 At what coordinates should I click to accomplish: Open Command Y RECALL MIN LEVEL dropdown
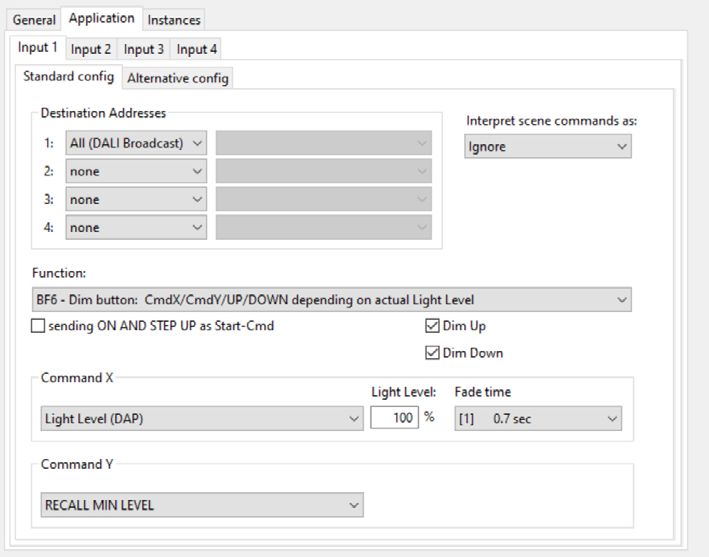pyautogui.click(x=202, y=505)
